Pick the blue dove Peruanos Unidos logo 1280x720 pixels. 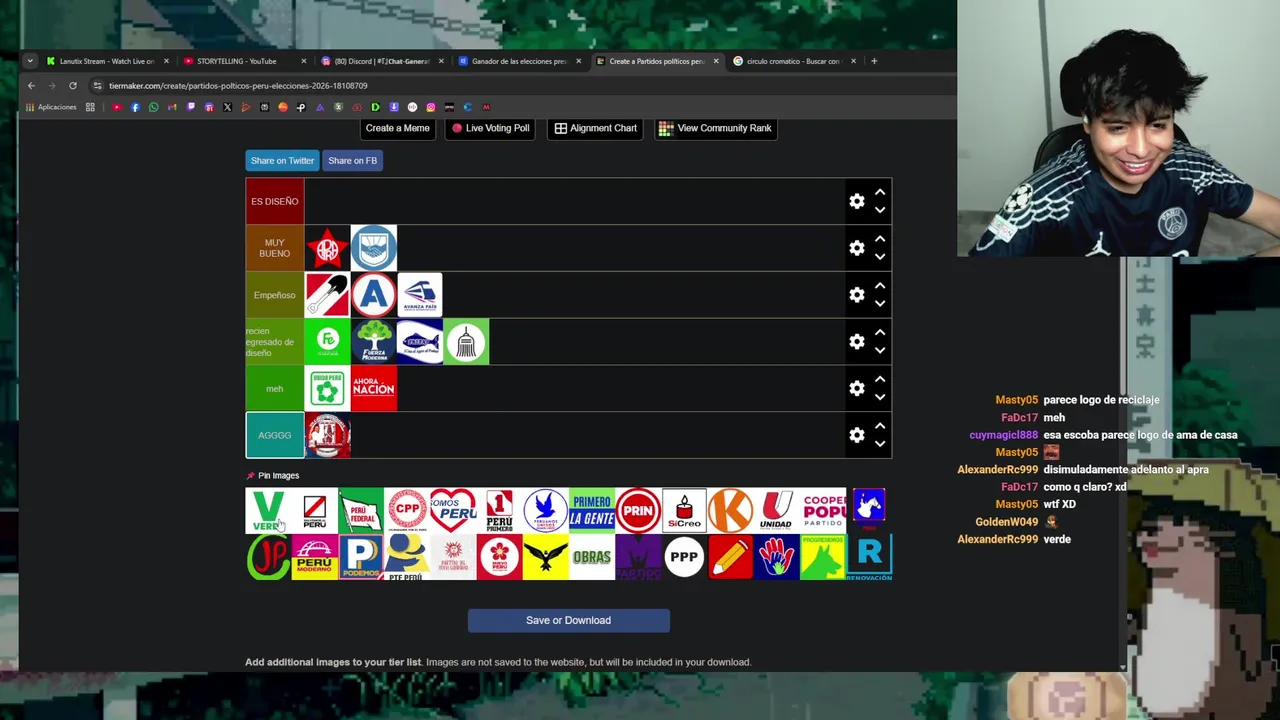(x=545, y=510)
